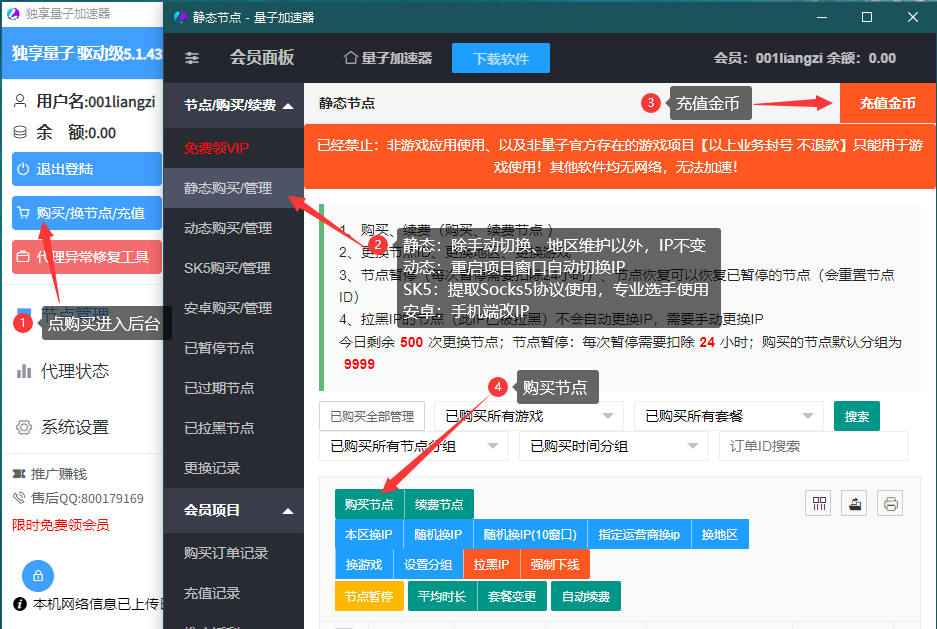The width and height of the screenshot is (937, 629).
Task: Click the 换地区 button
Action: pos(719,534)
